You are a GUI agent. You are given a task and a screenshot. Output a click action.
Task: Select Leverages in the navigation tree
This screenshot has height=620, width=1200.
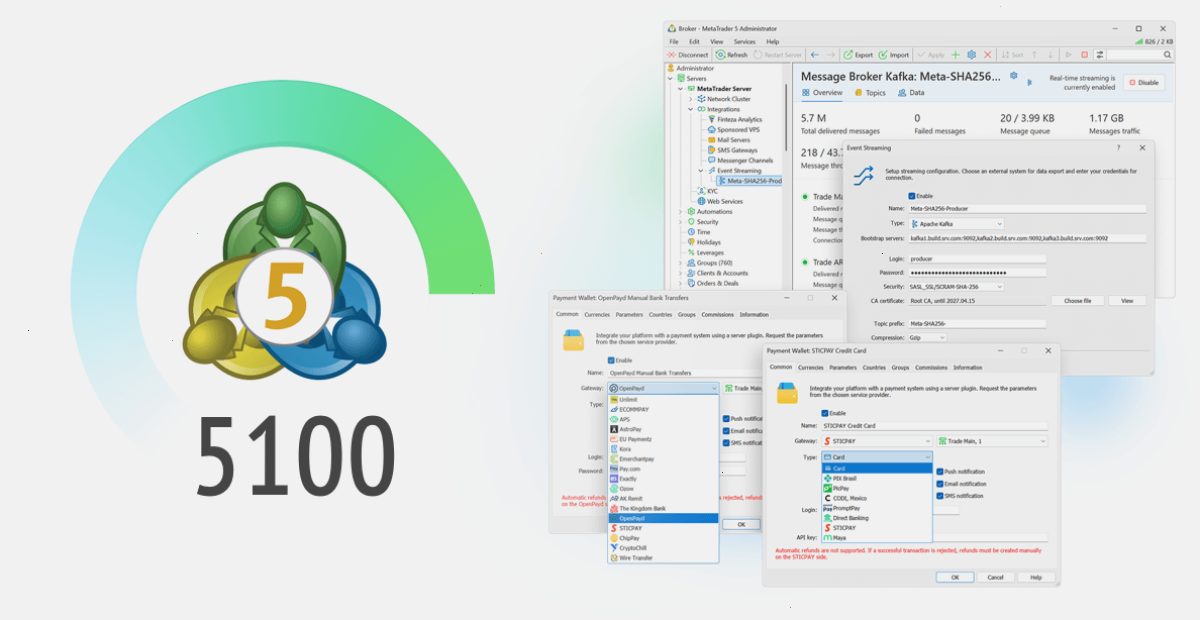tap(704, 253)
